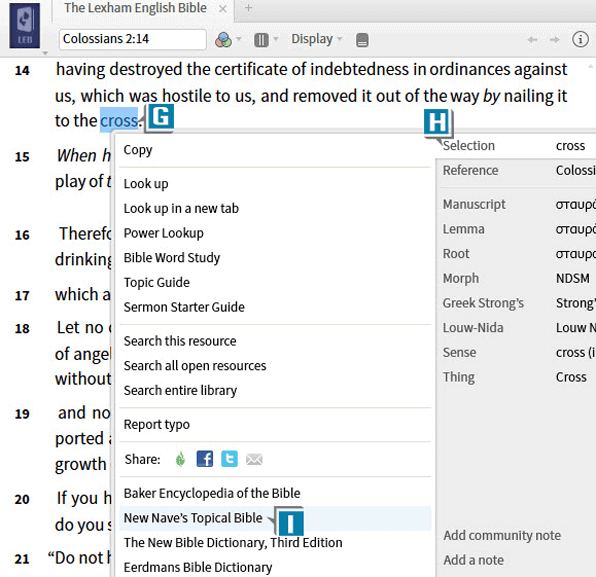Share by email envelope icon
Screen dimensions: 596x577
pyautogui.click(x=254, y=460)
